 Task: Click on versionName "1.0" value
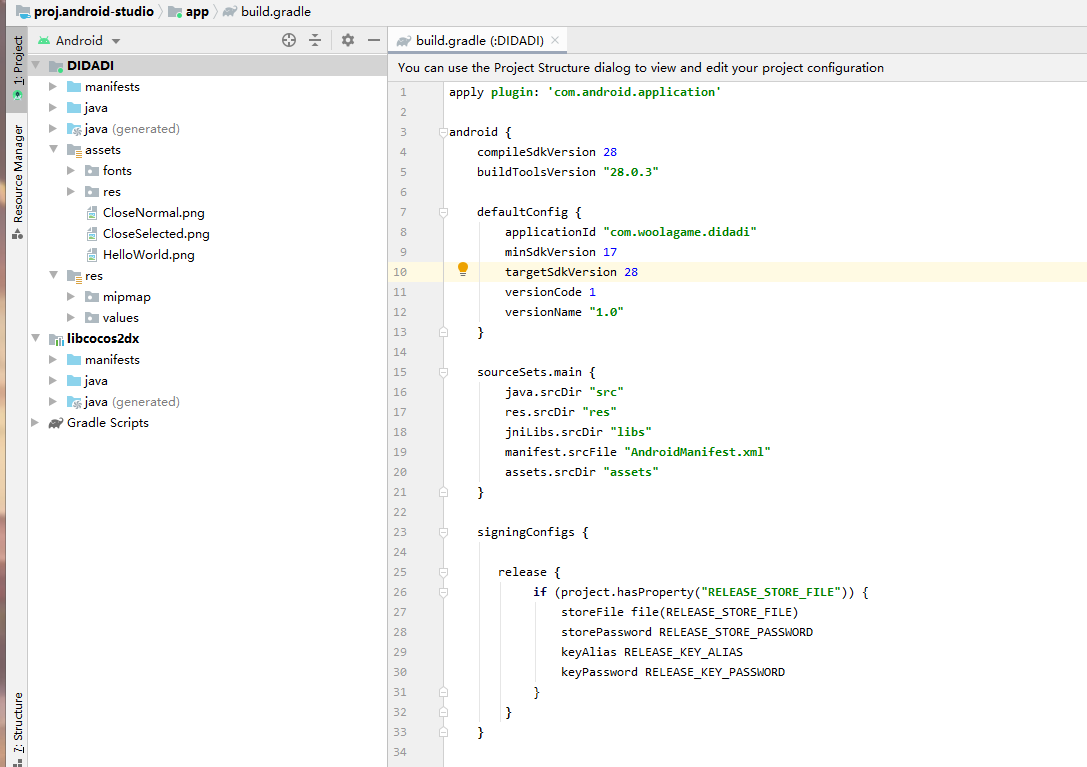[x=606, y=312]
